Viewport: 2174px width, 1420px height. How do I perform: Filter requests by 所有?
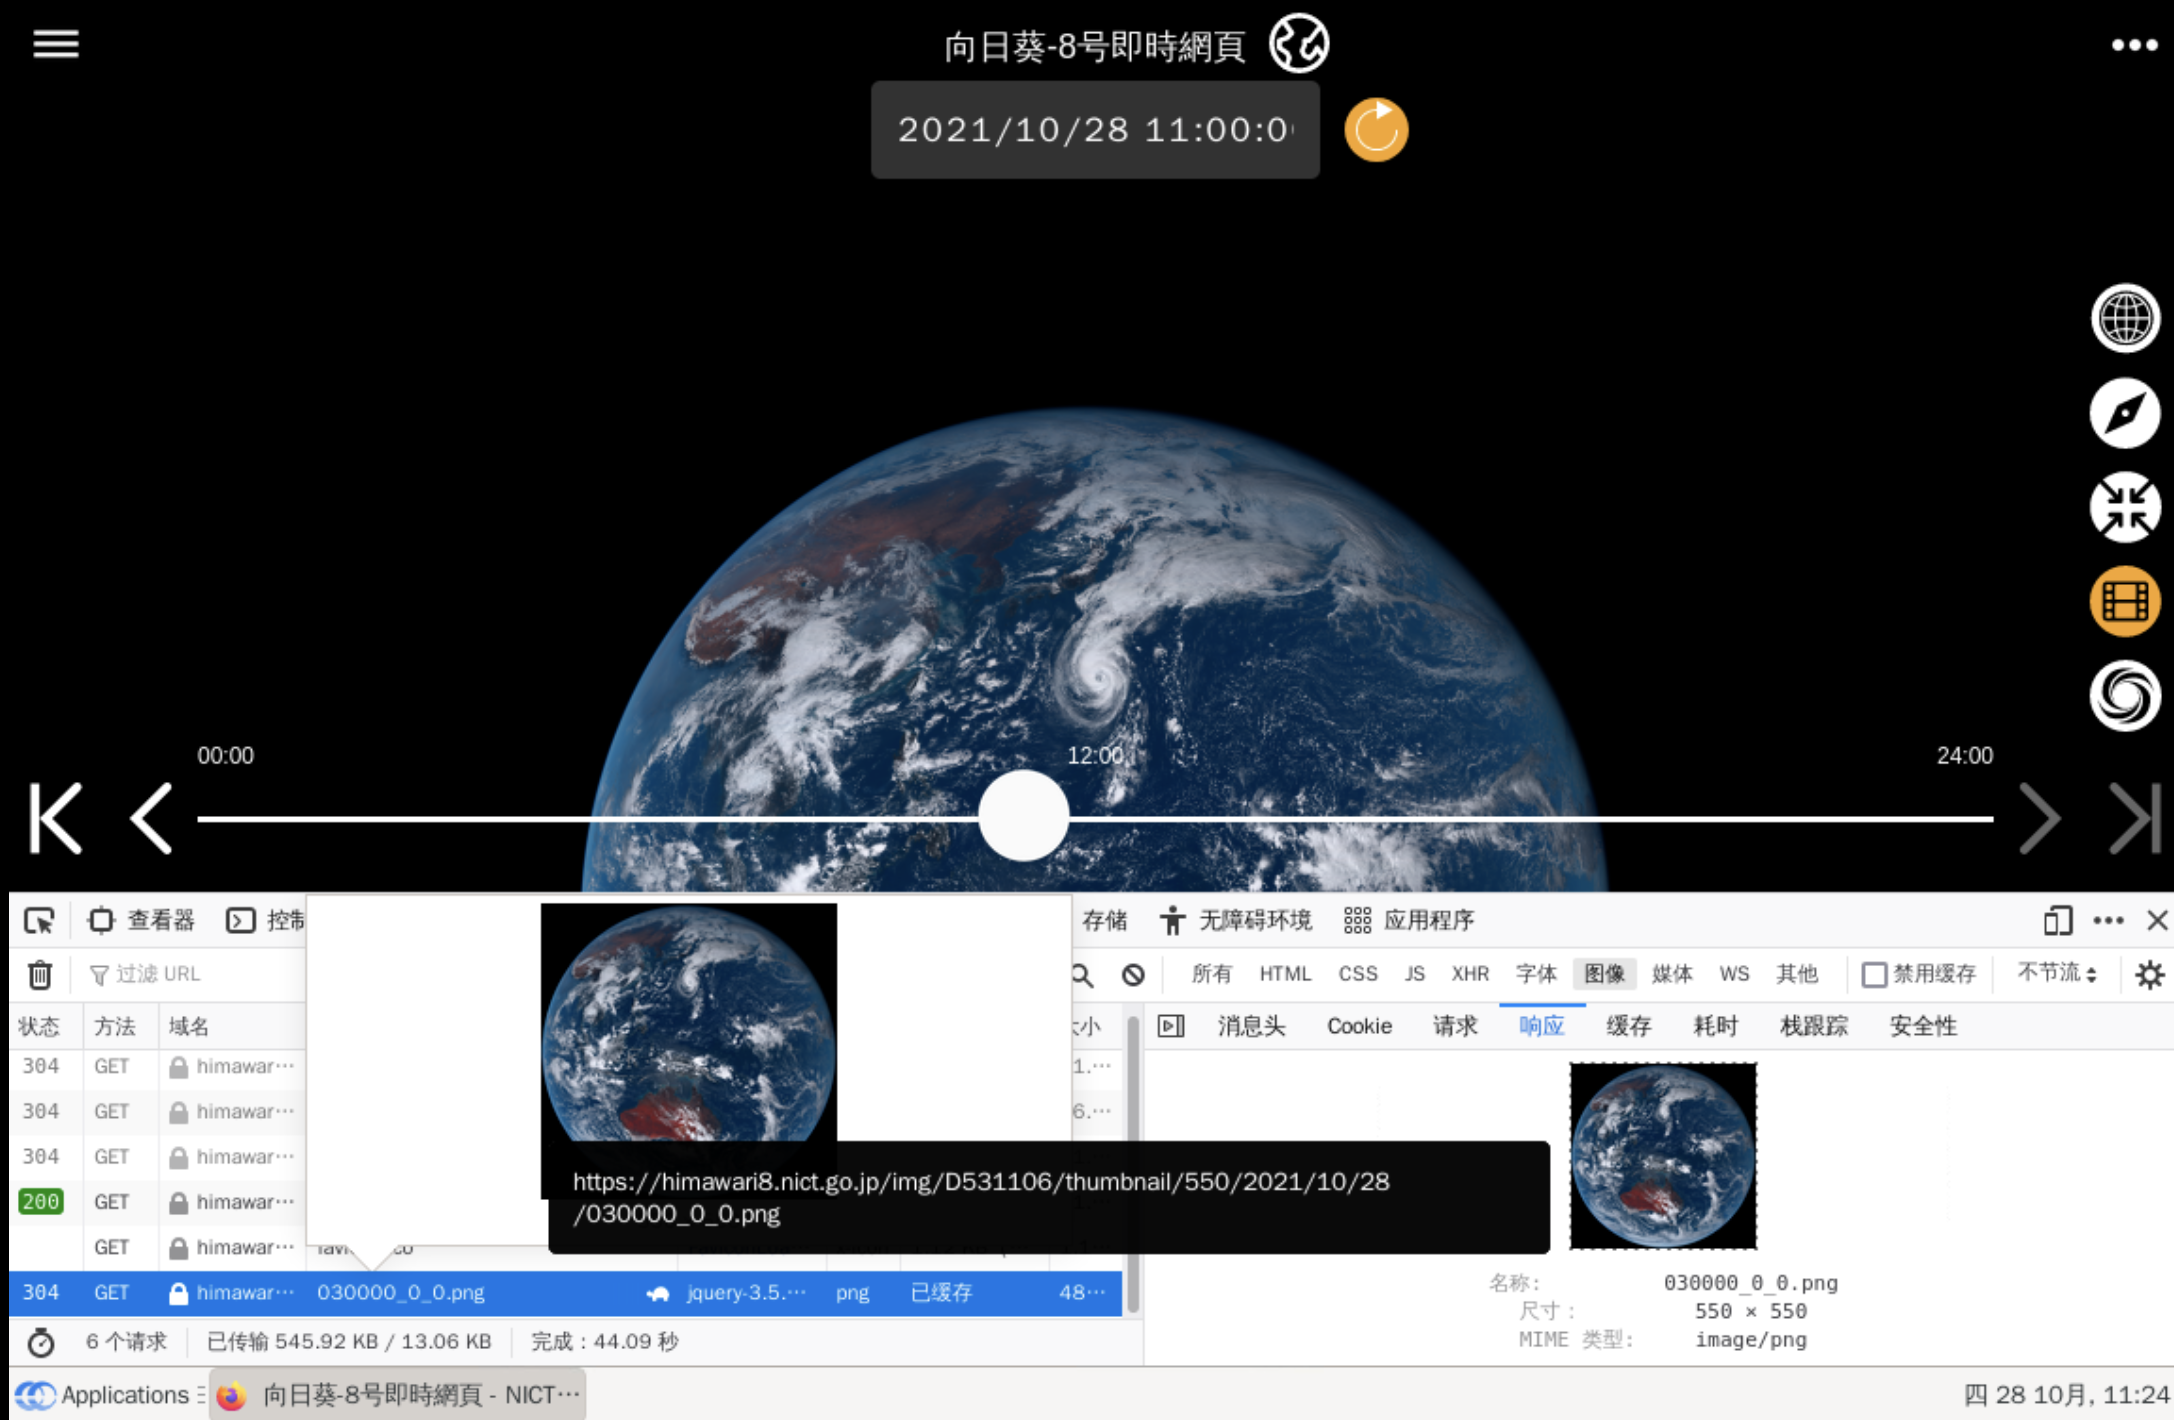pyautogui.click(x=1211, y=974)
